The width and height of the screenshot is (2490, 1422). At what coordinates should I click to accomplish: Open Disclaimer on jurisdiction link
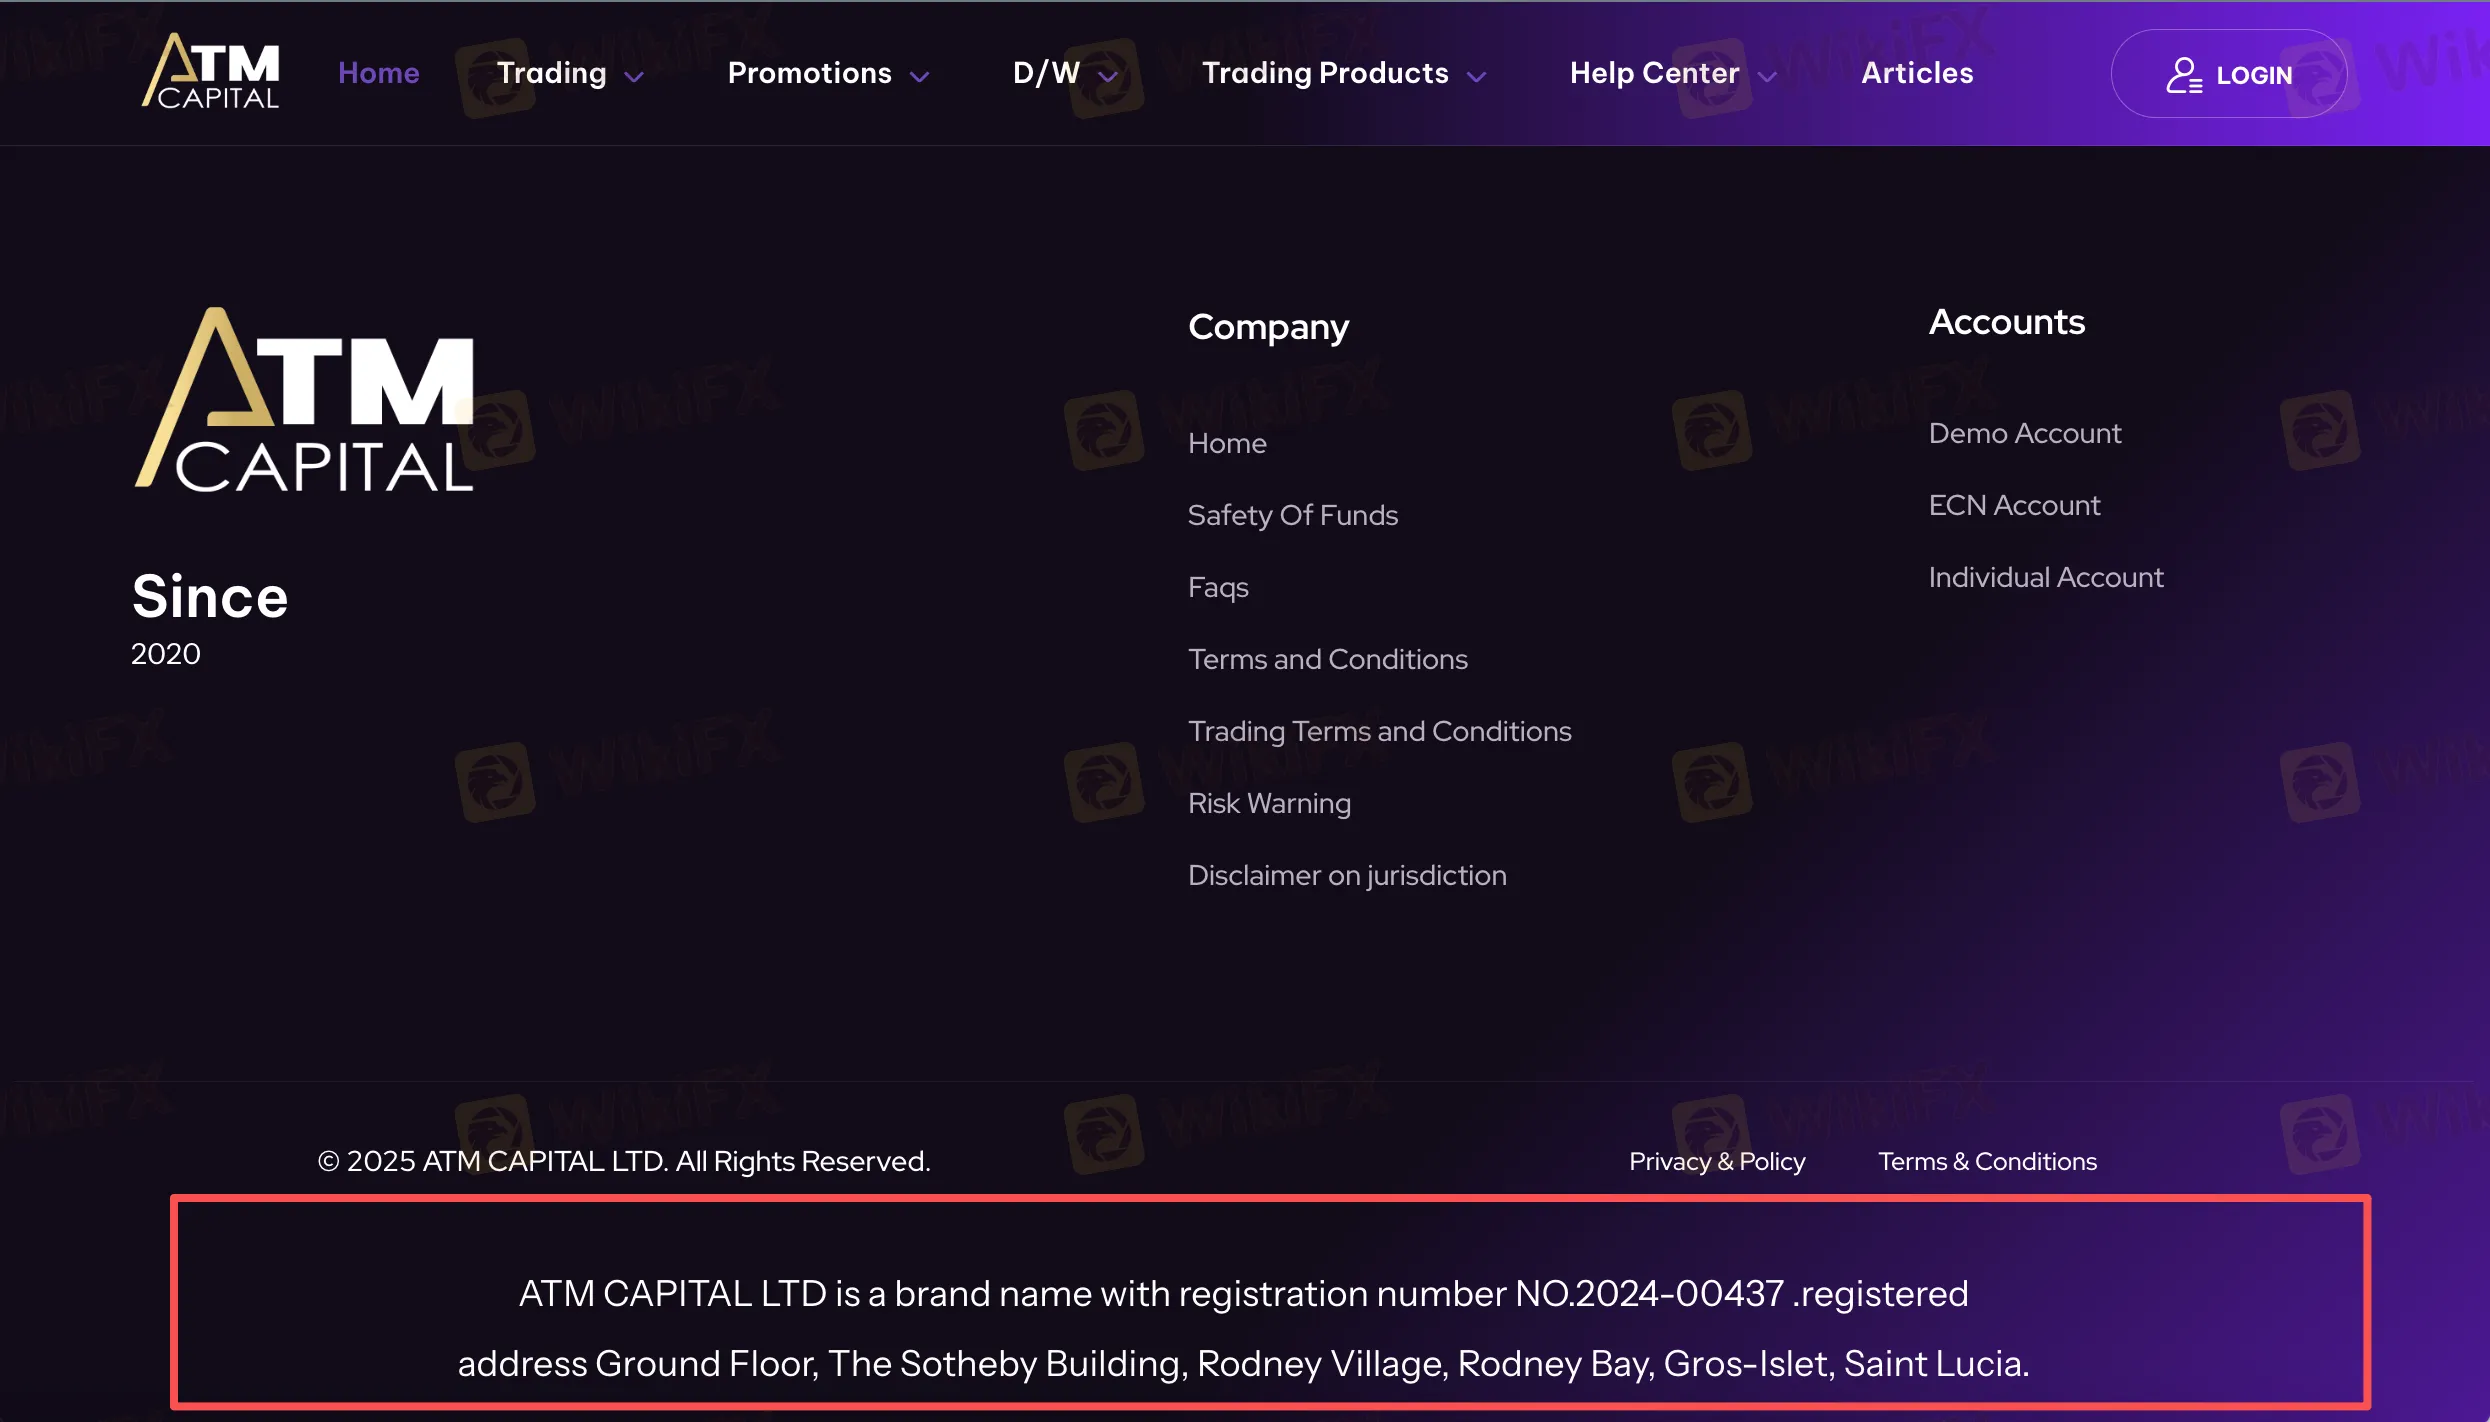[1346, 875]
